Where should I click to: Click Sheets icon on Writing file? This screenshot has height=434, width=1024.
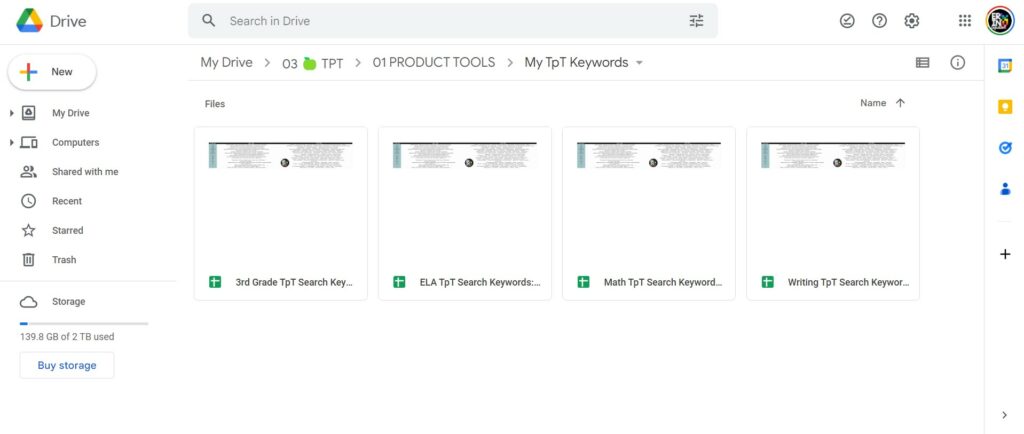click(767, 282)
